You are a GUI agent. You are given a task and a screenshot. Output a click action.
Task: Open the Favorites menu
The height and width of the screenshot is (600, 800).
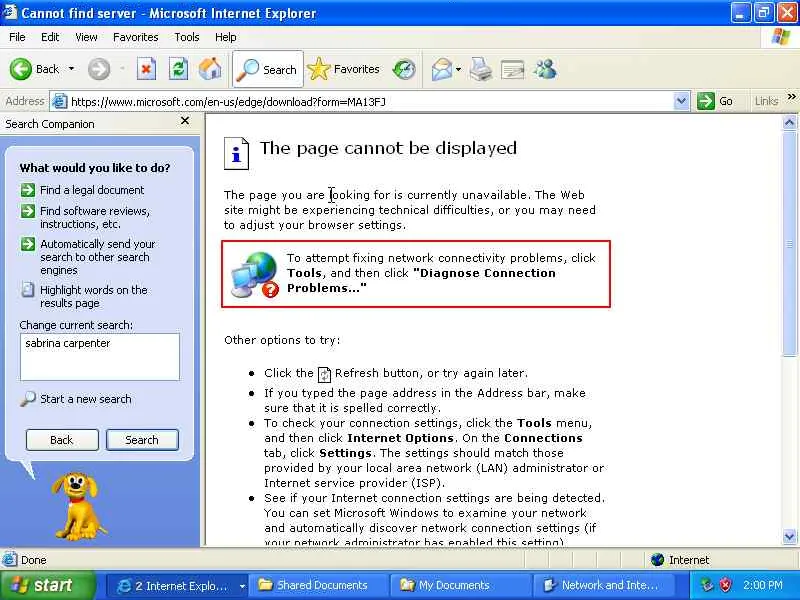coord(136,37)
